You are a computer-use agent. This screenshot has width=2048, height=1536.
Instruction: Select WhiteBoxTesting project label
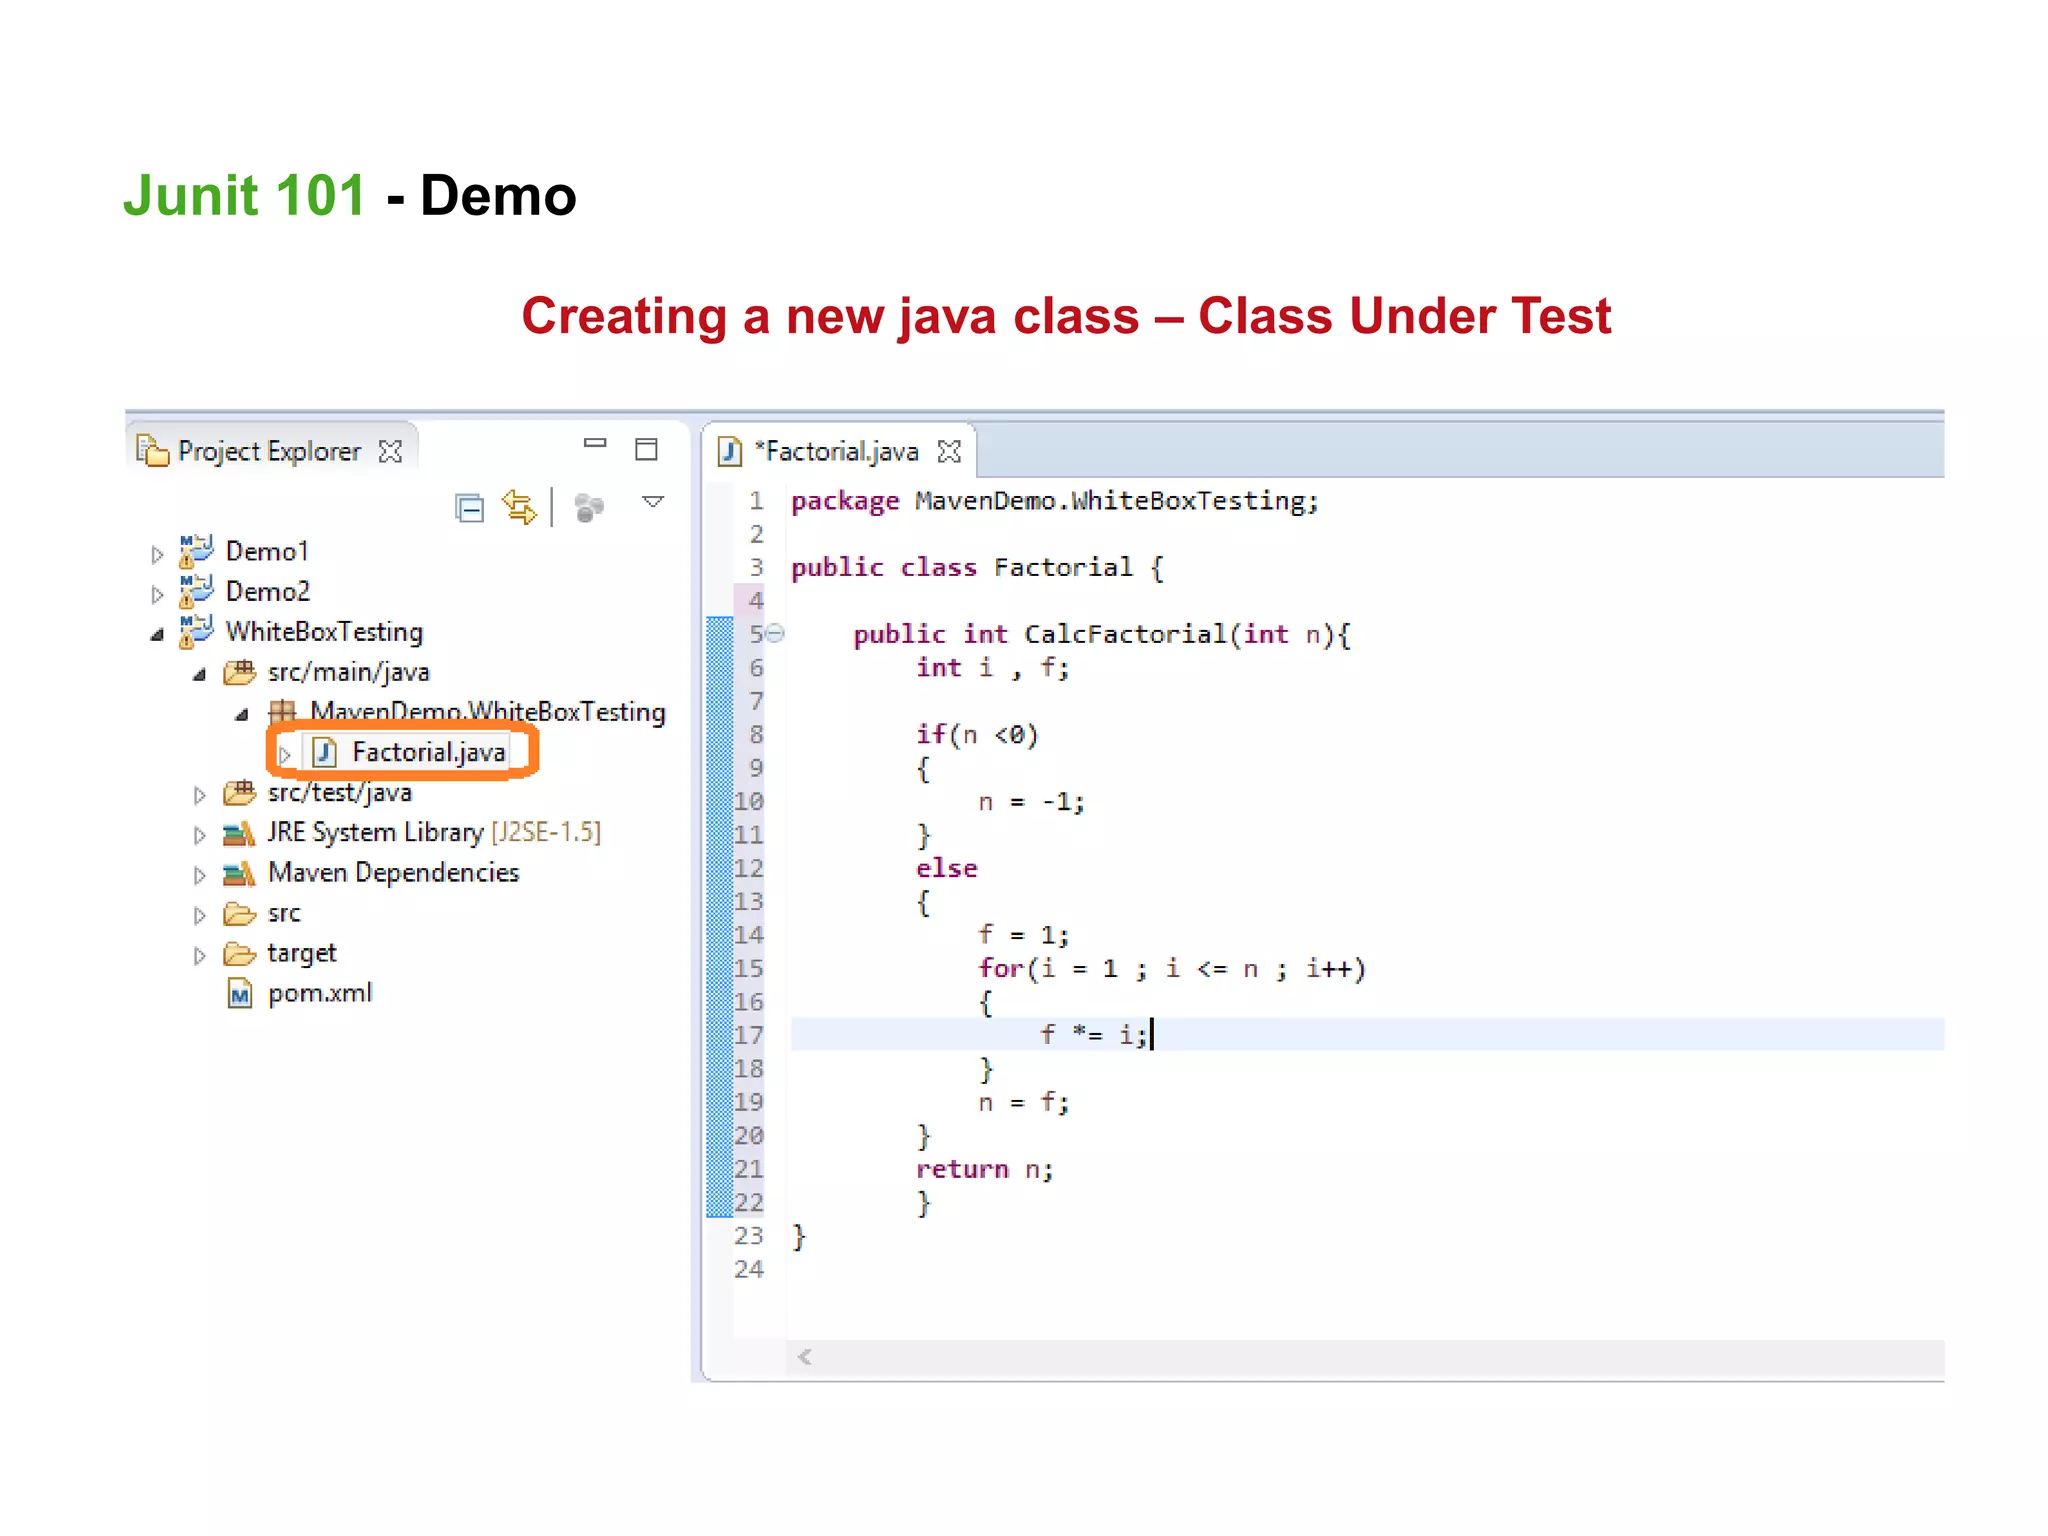point(325,632)
